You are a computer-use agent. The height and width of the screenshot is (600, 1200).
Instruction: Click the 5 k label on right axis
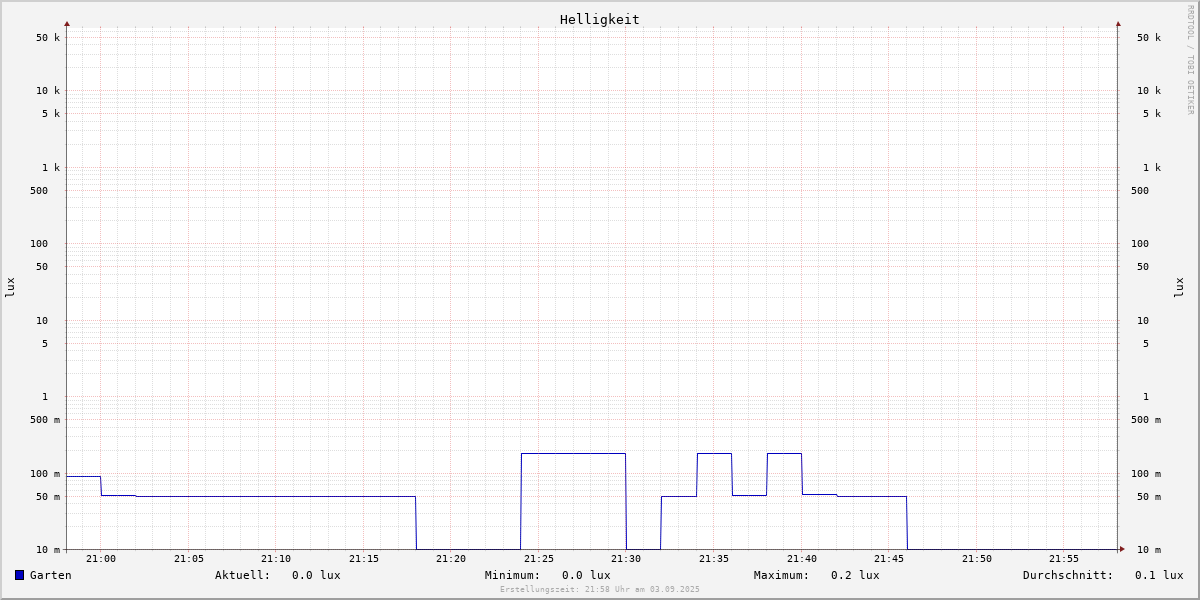[x=1152, y=114]
